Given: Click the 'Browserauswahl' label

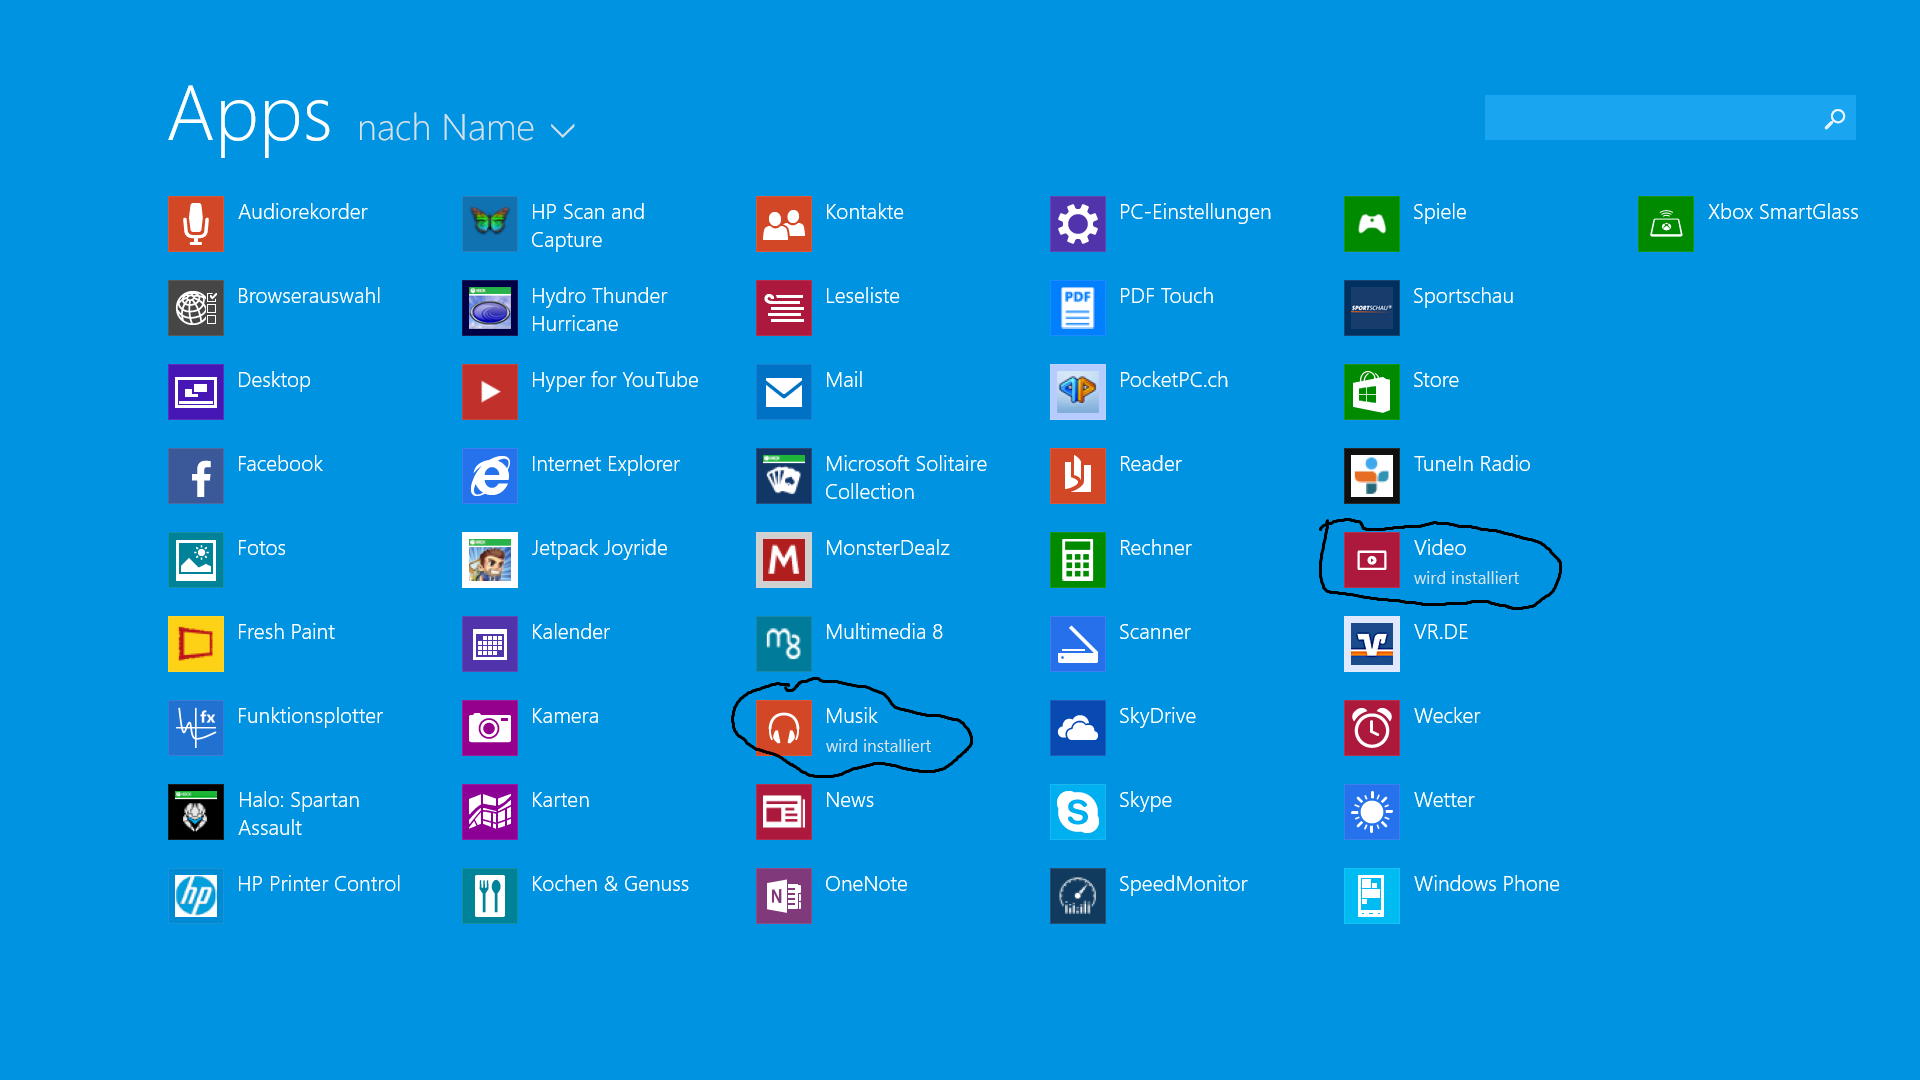Looking at the screenshot, I should point(308,296).
